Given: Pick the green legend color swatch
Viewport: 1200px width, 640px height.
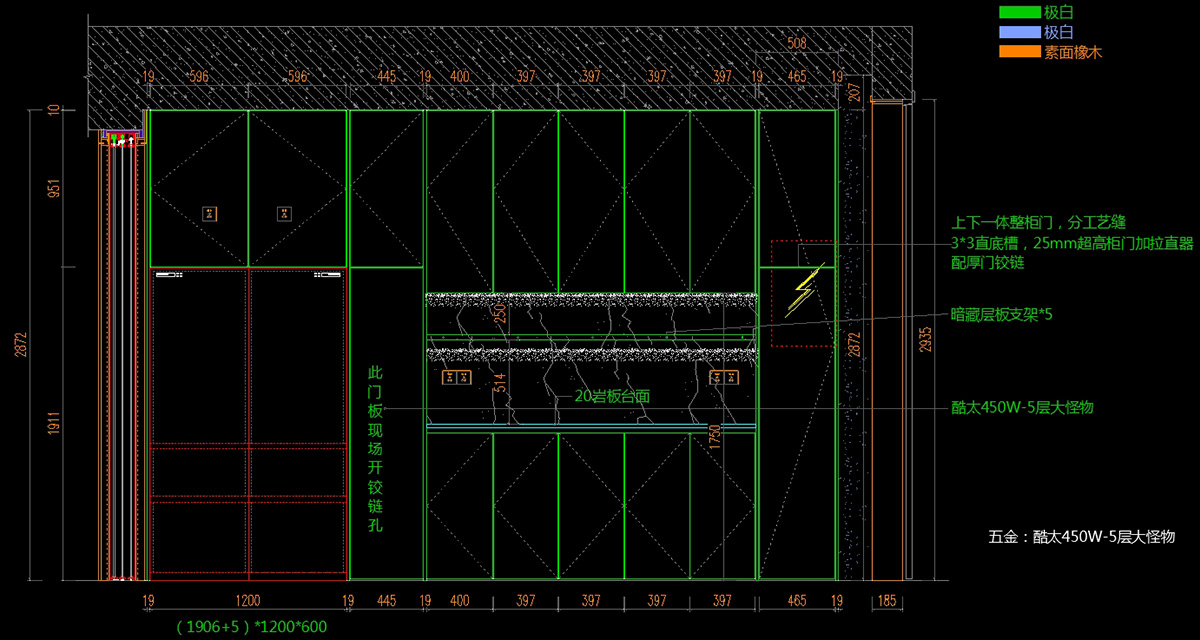Looking at the screenshot, I should tap(1018, 13).
